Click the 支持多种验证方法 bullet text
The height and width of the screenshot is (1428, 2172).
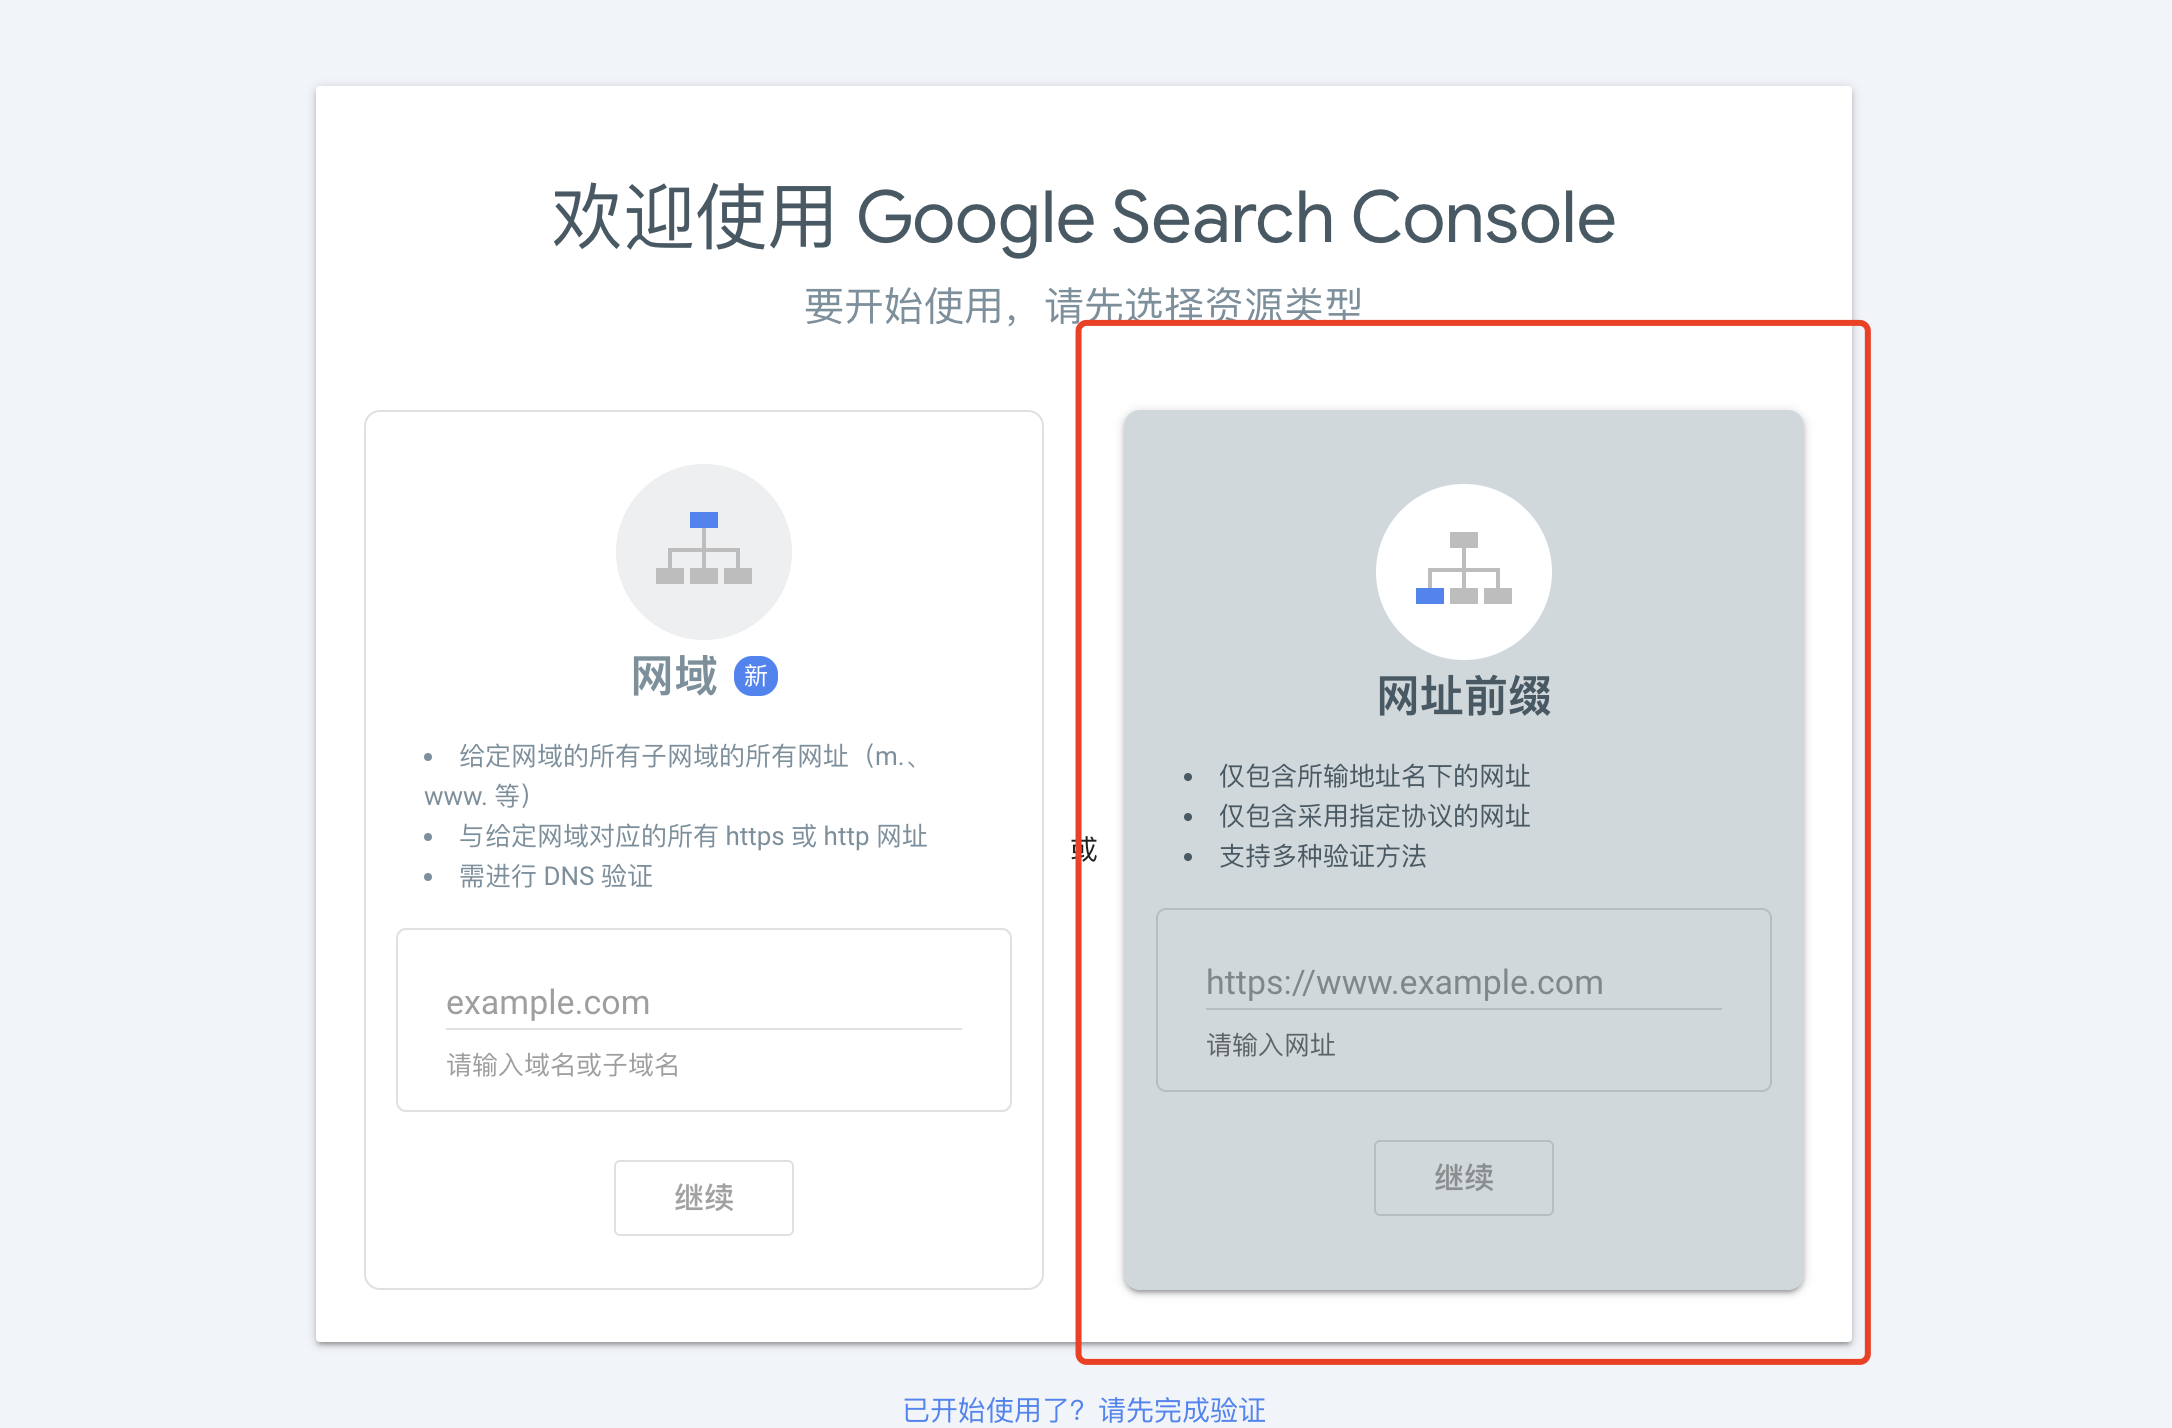[x=1322, y=856]
